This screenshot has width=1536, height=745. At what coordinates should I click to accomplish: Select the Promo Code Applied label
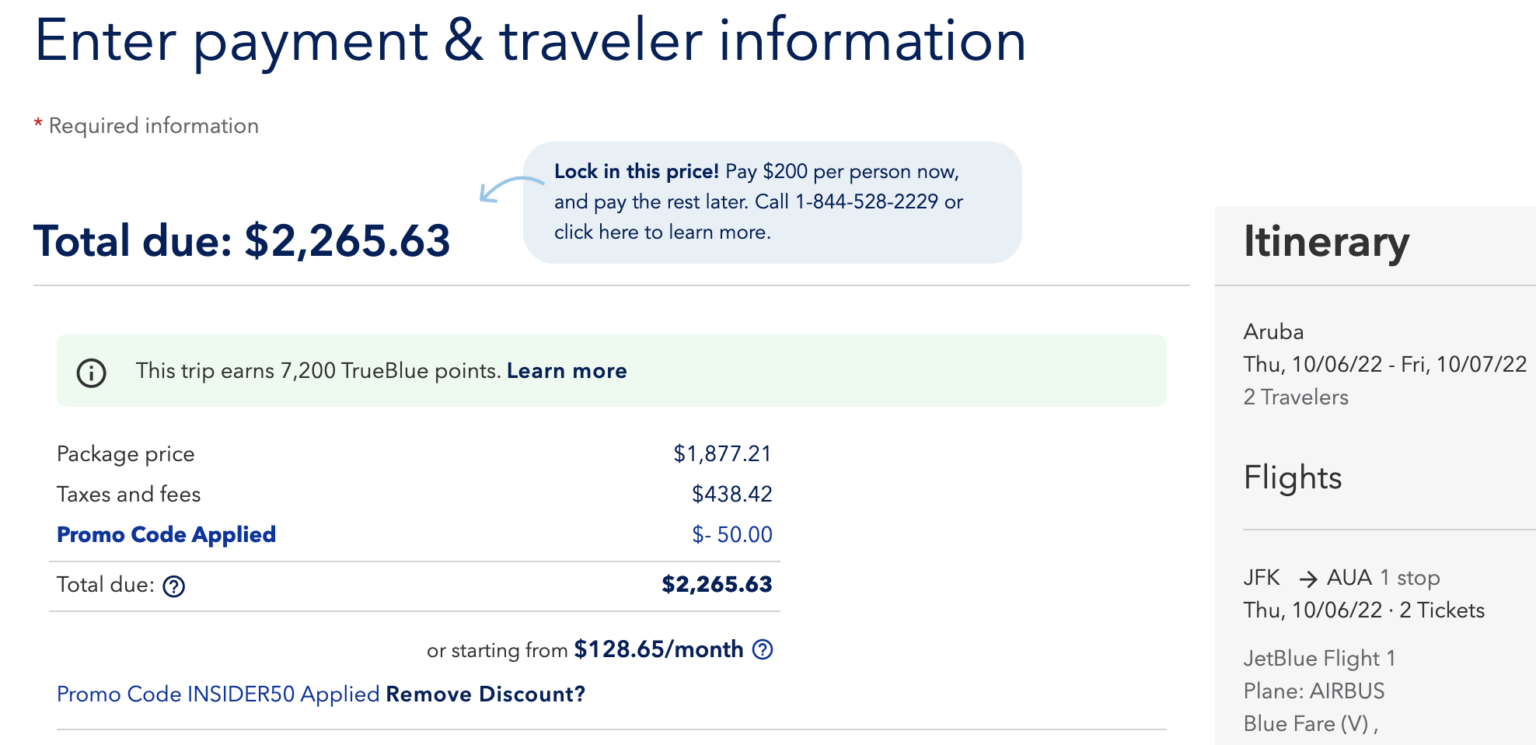(165, 534)
